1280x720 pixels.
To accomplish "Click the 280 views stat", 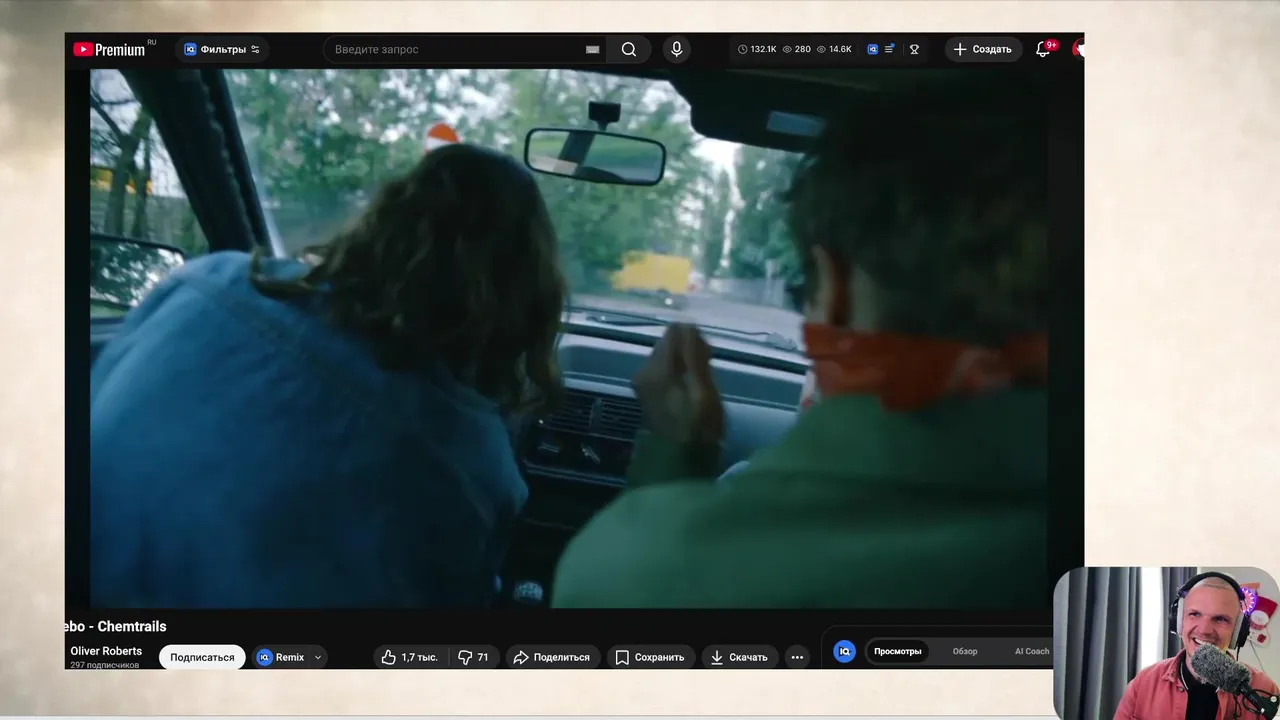I will pyautogui.click(x=796, y=49).
